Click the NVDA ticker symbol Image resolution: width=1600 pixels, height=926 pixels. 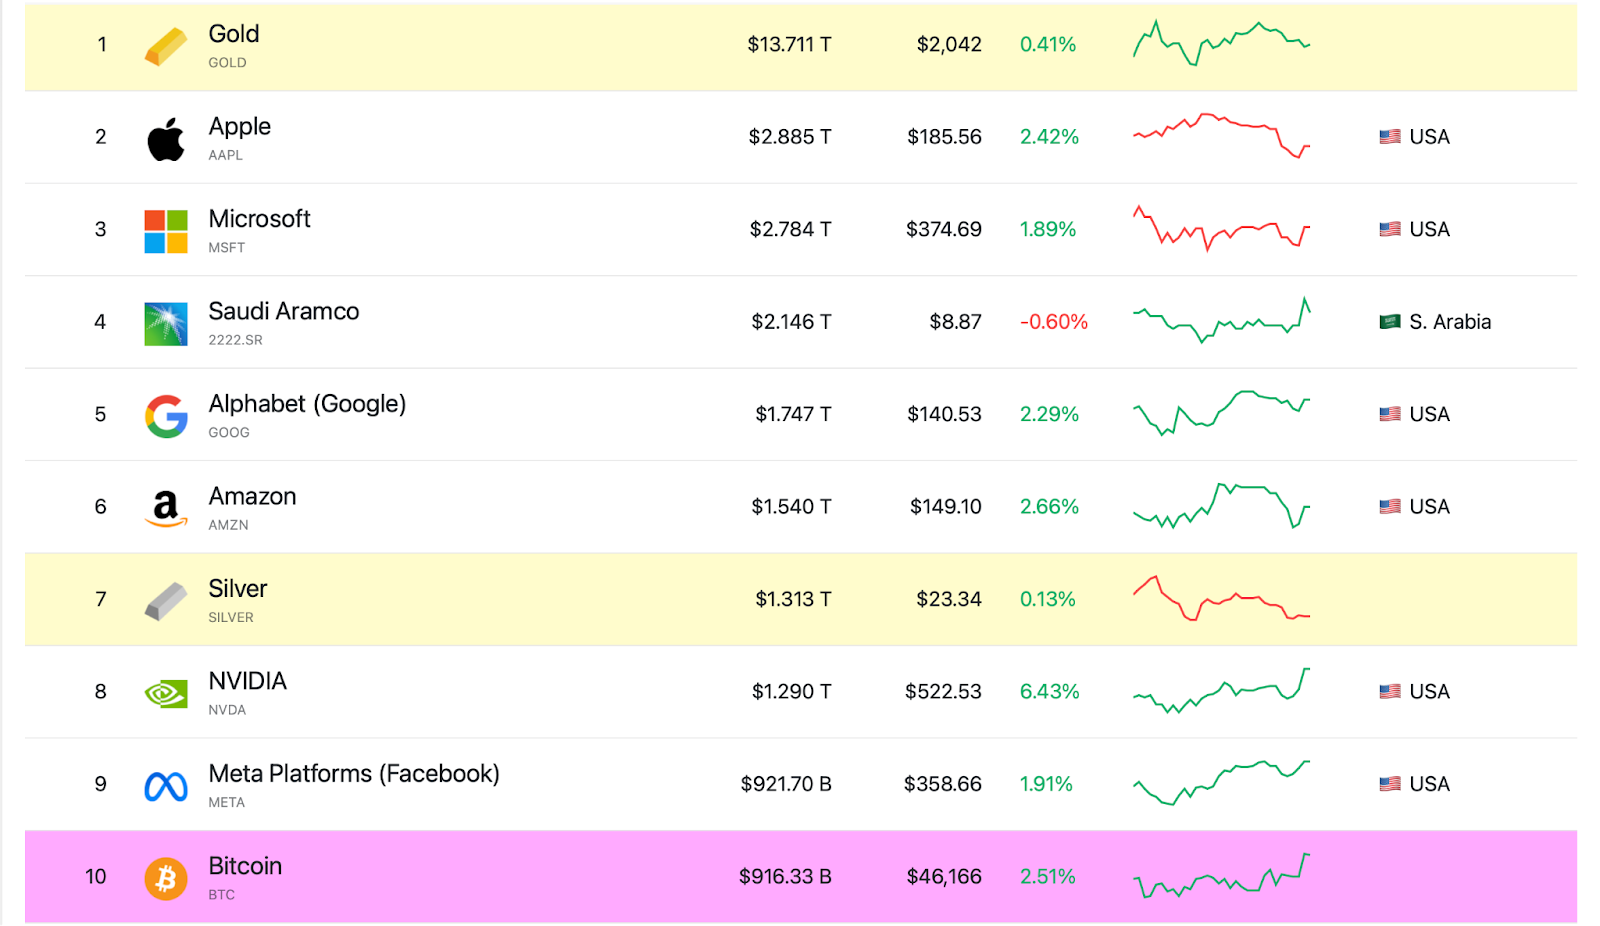click(x=227, y=710)
